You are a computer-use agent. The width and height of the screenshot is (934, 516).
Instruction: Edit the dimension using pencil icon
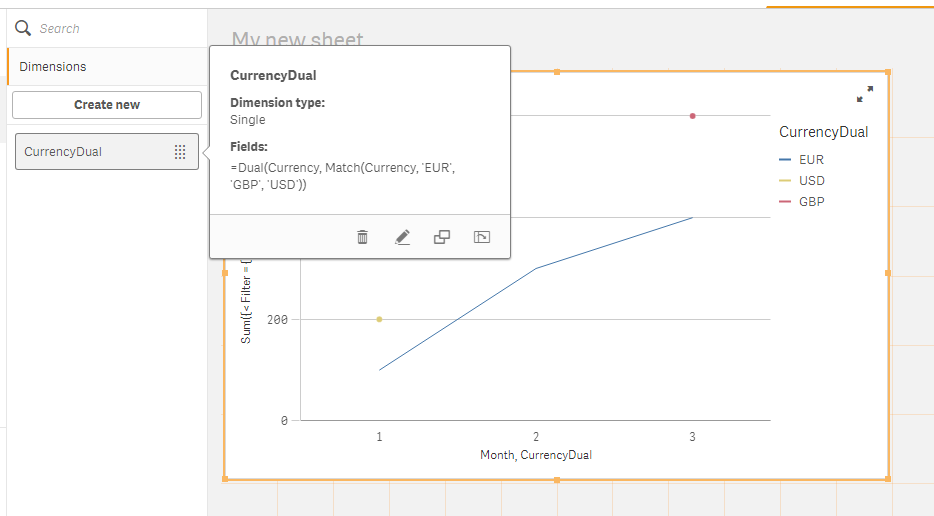coord(403,237)
